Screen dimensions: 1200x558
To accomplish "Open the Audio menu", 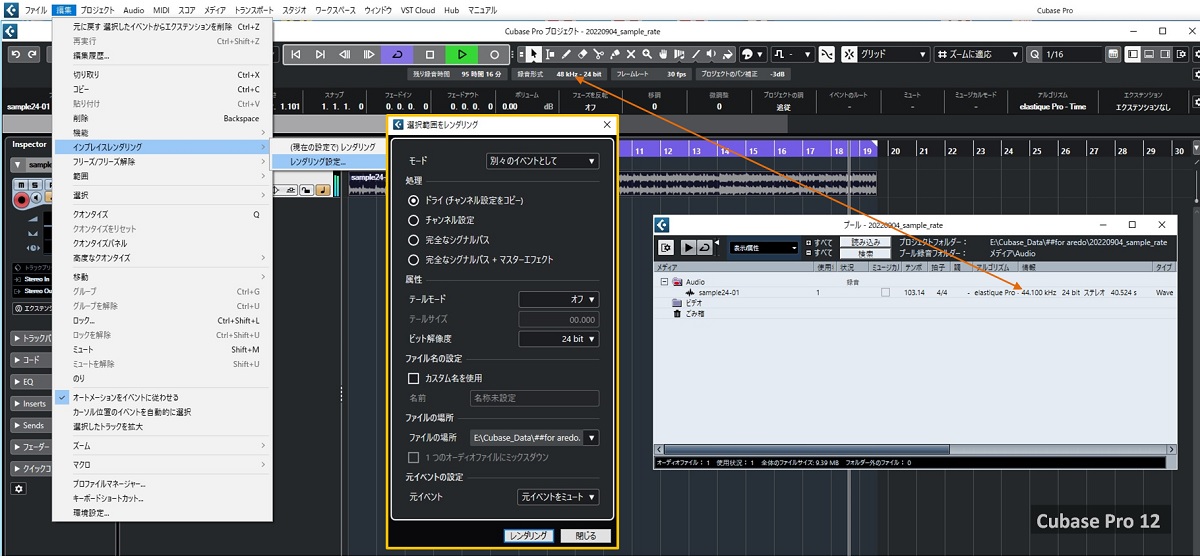I will [x=133, y=9].
